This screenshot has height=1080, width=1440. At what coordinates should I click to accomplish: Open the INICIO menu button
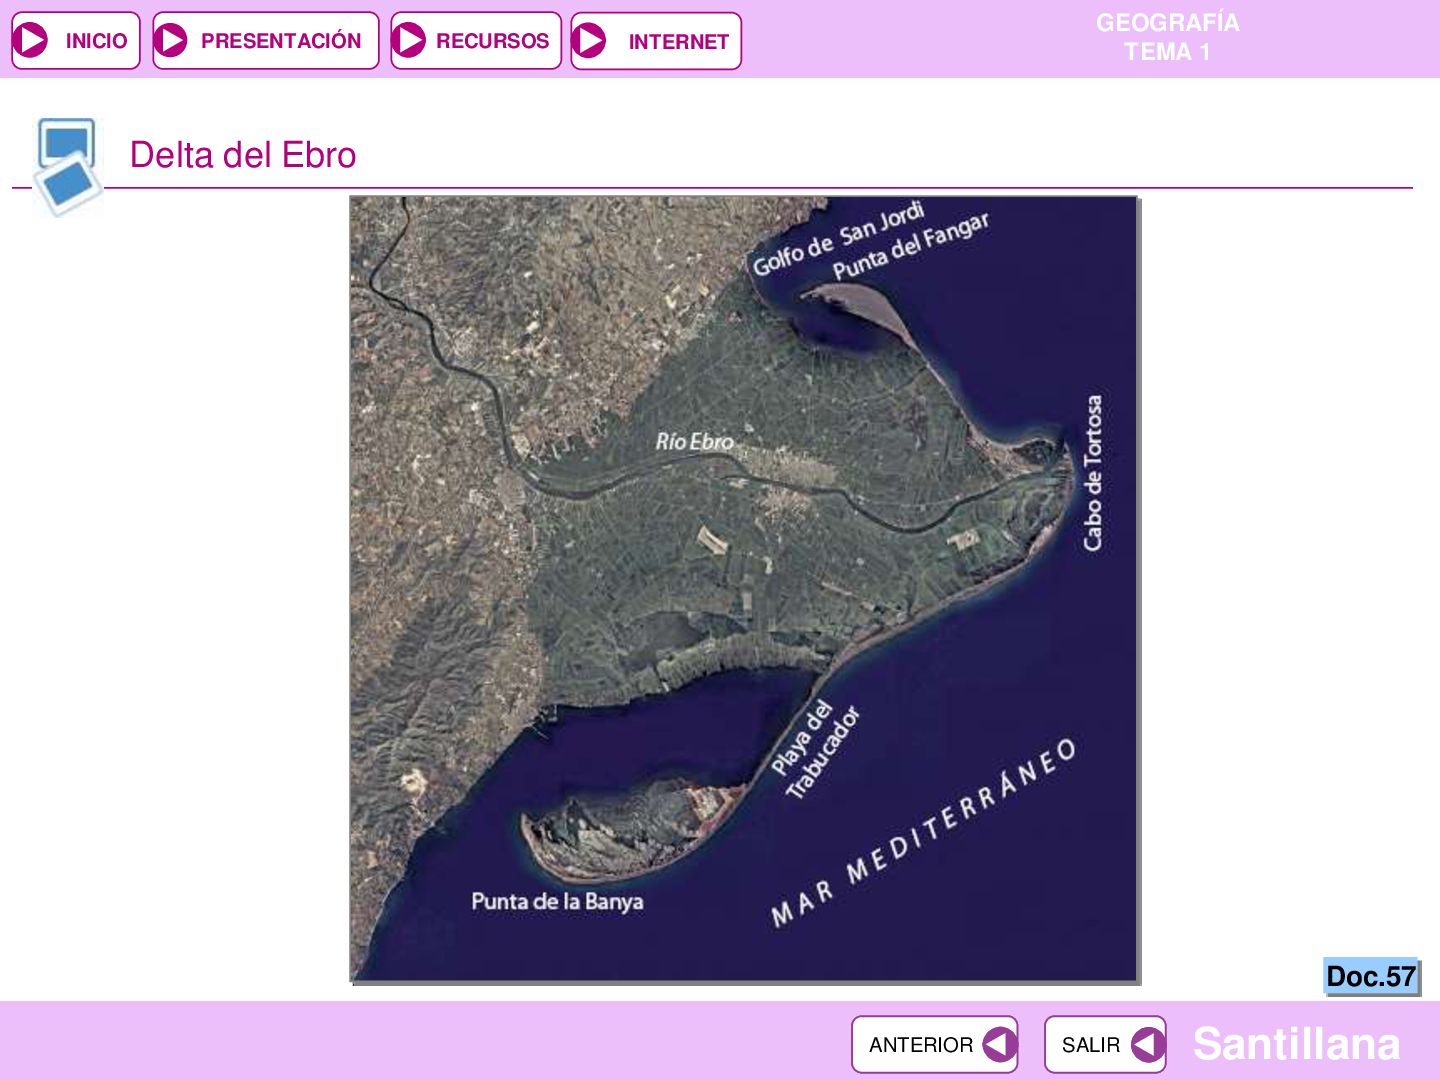pyautogui.click(x=76, y=41)
